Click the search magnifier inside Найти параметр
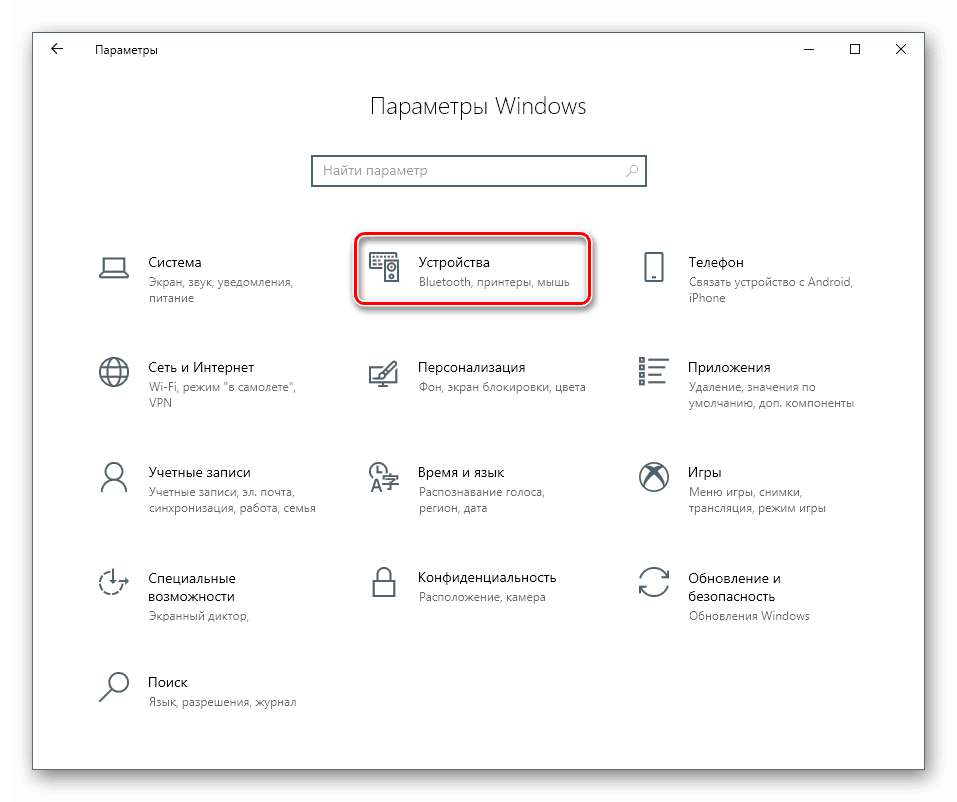This screenshot has width=957, height=802. click(x=632, y=171)
